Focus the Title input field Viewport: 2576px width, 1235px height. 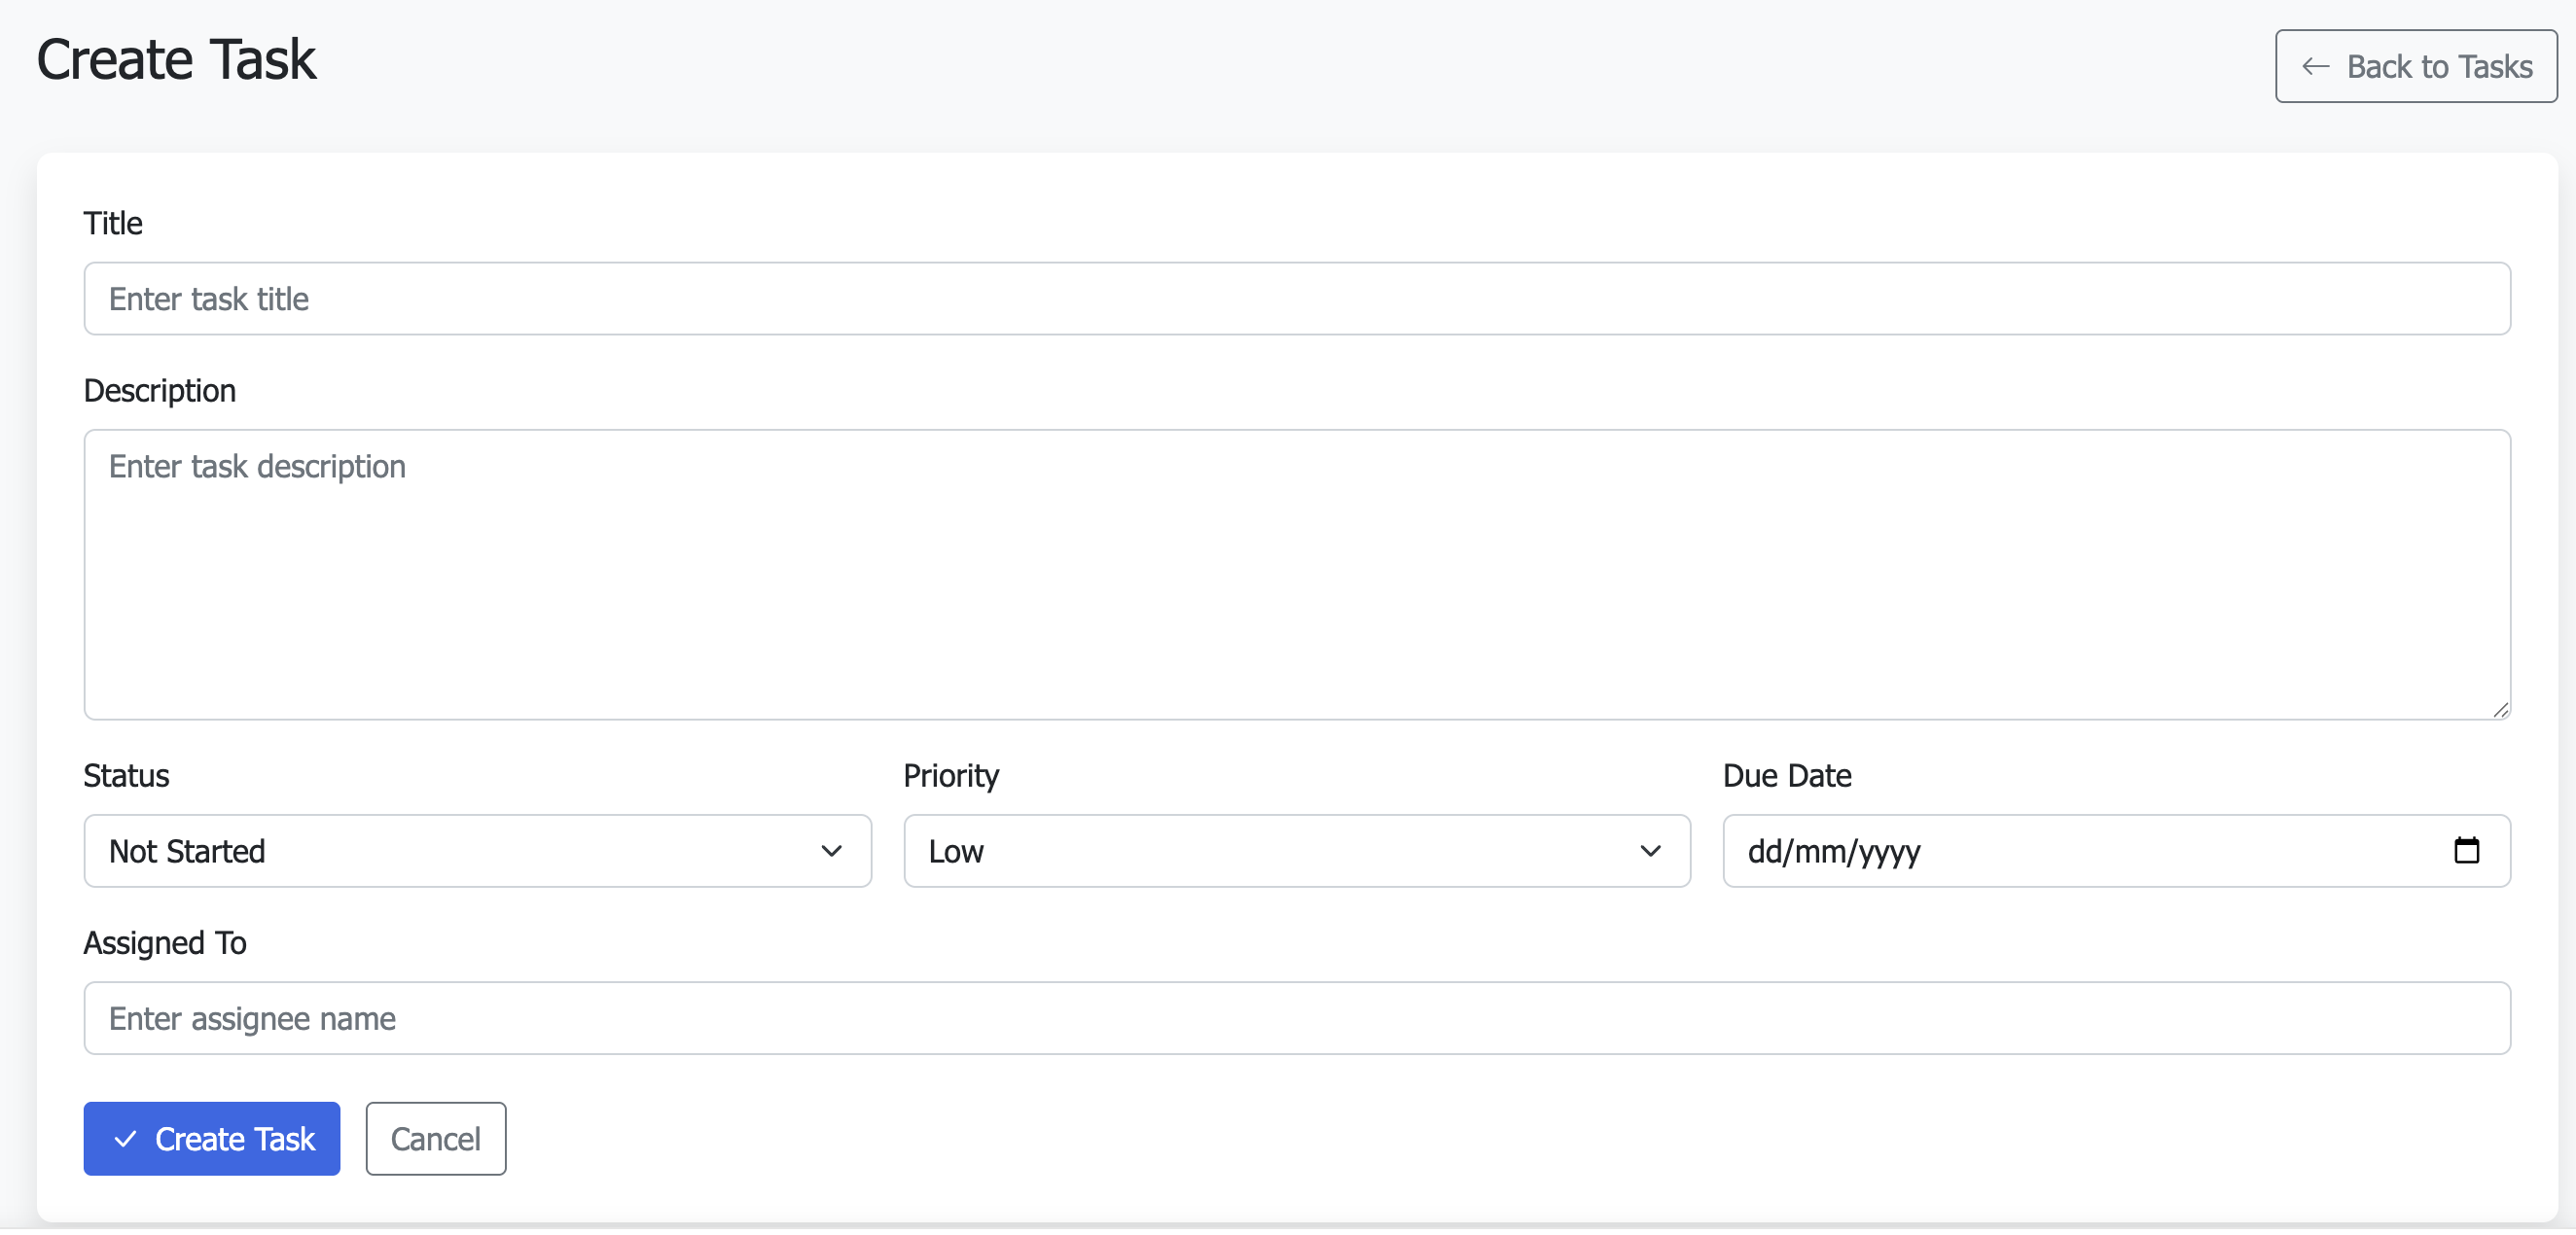pos(1297,298)
